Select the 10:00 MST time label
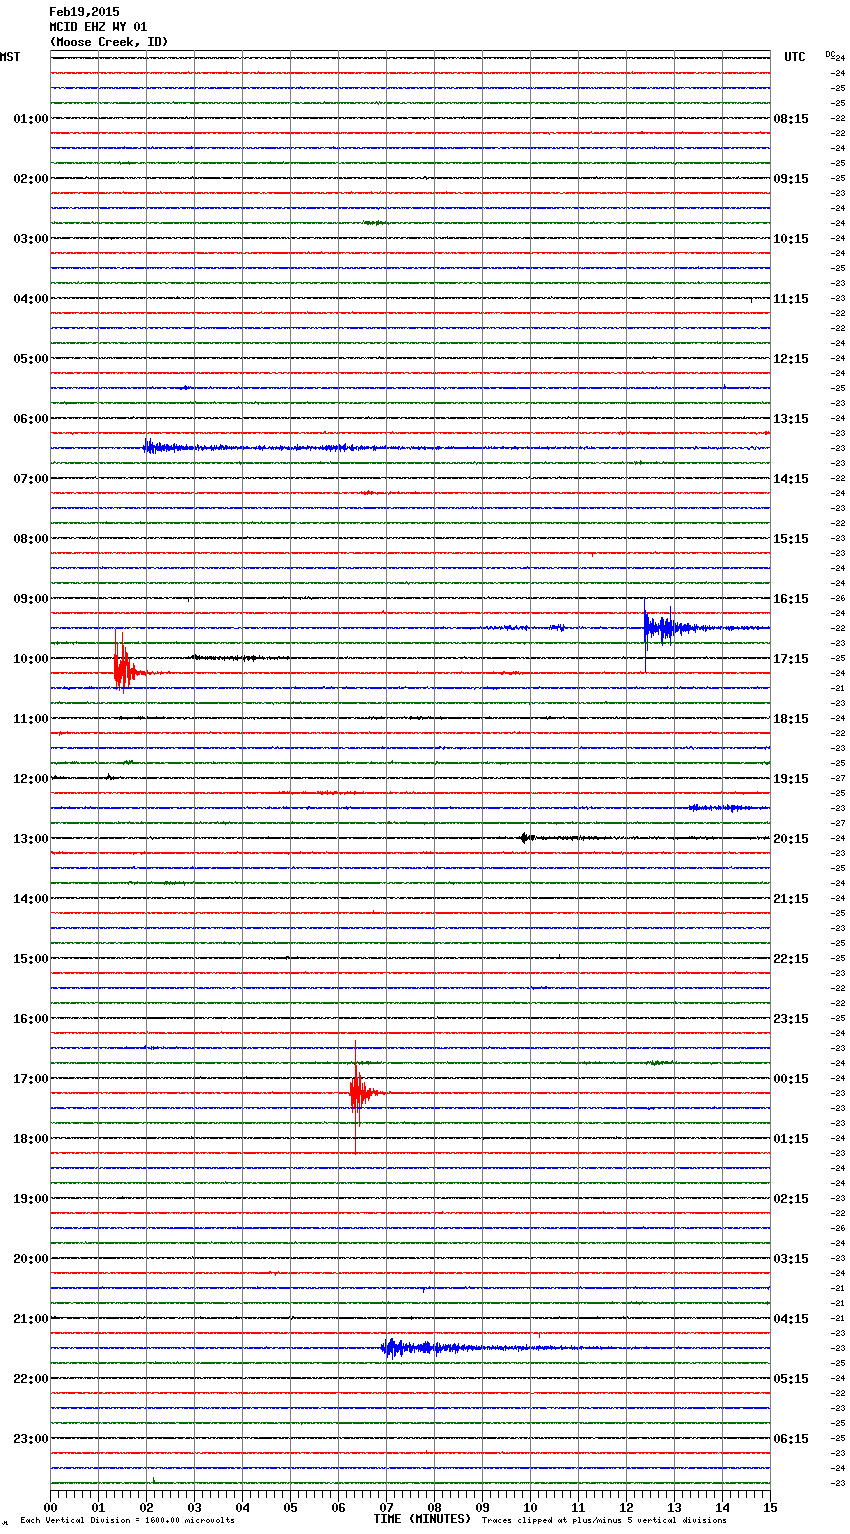 (x=30, y=659)
